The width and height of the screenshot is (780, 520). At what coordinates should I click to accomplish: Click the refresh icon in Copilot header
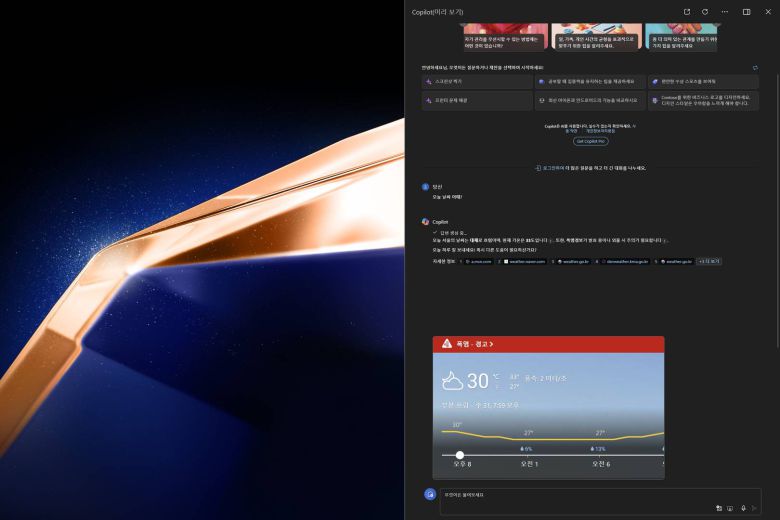705,12
